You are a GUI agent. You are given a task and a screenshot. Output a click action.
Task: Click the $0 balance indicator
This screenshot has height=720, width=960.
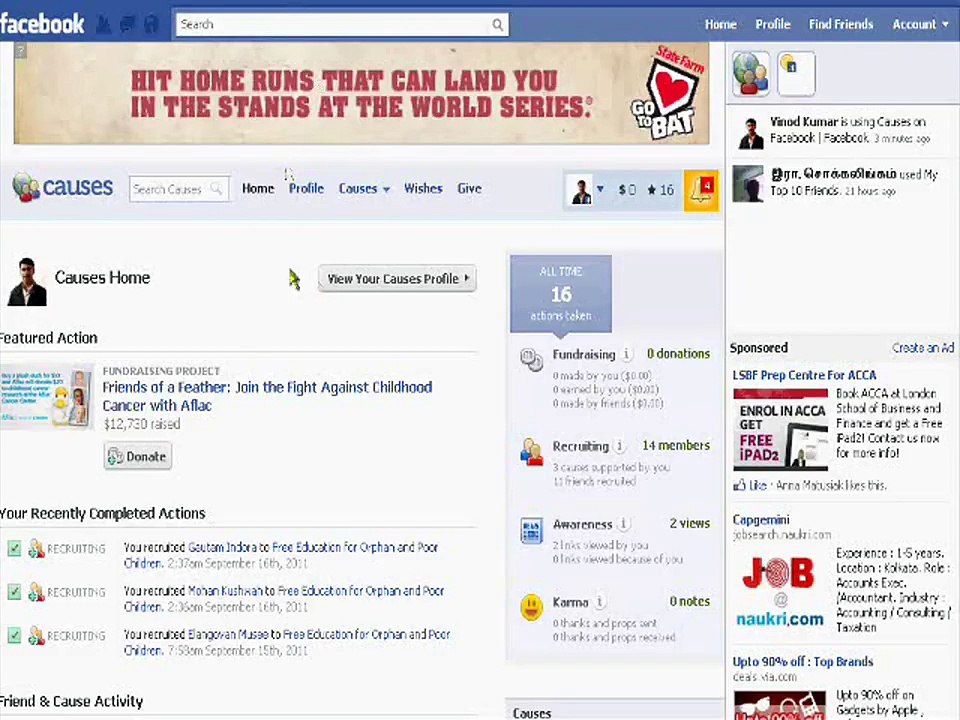(x=627, y=190)
